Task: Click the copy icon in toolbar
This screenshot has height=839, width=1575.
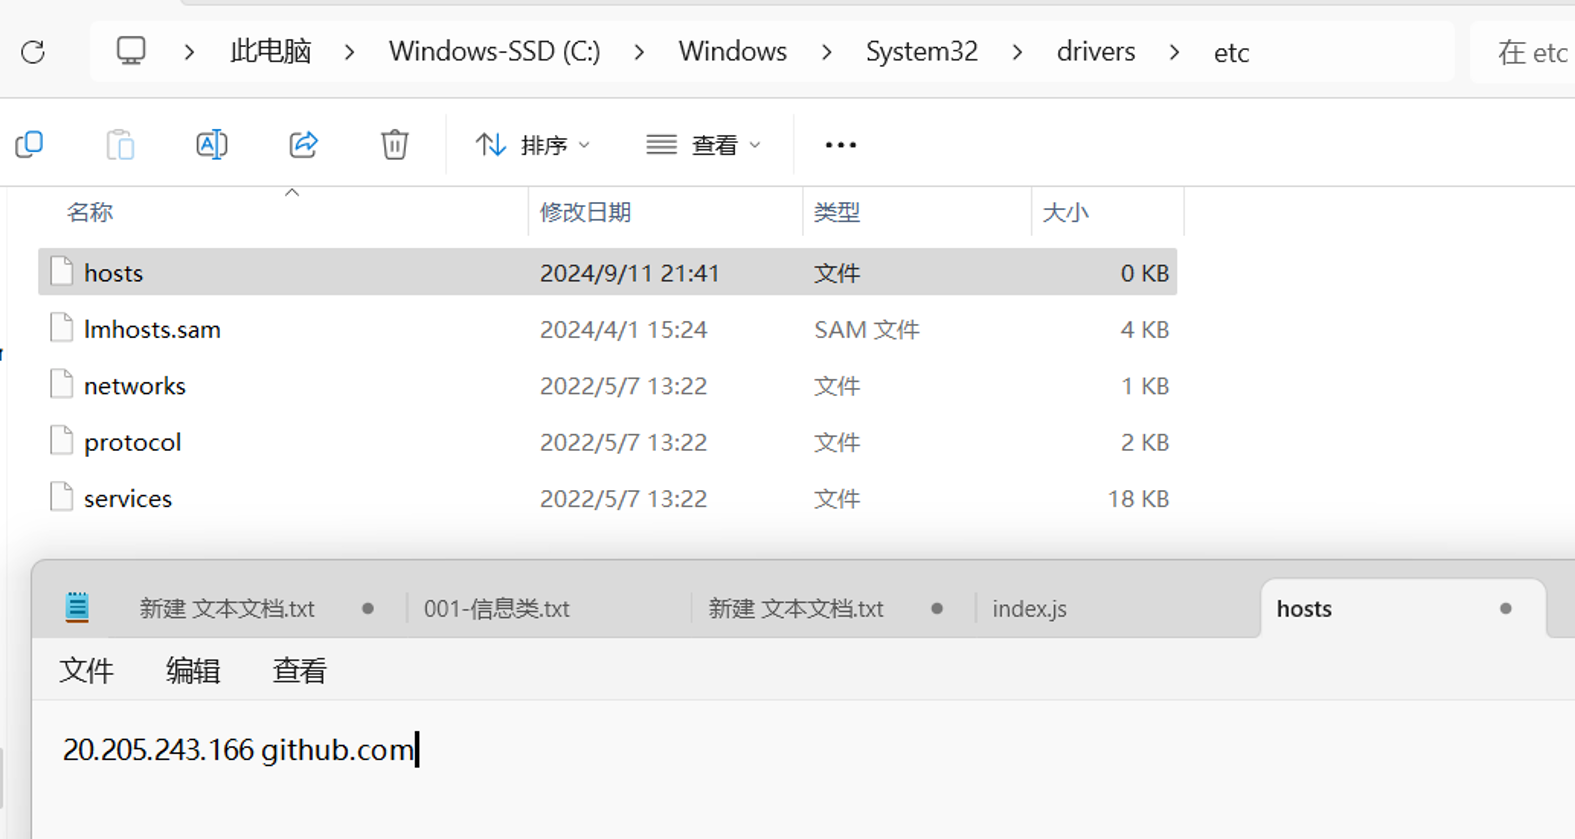Action: (30, 145)
